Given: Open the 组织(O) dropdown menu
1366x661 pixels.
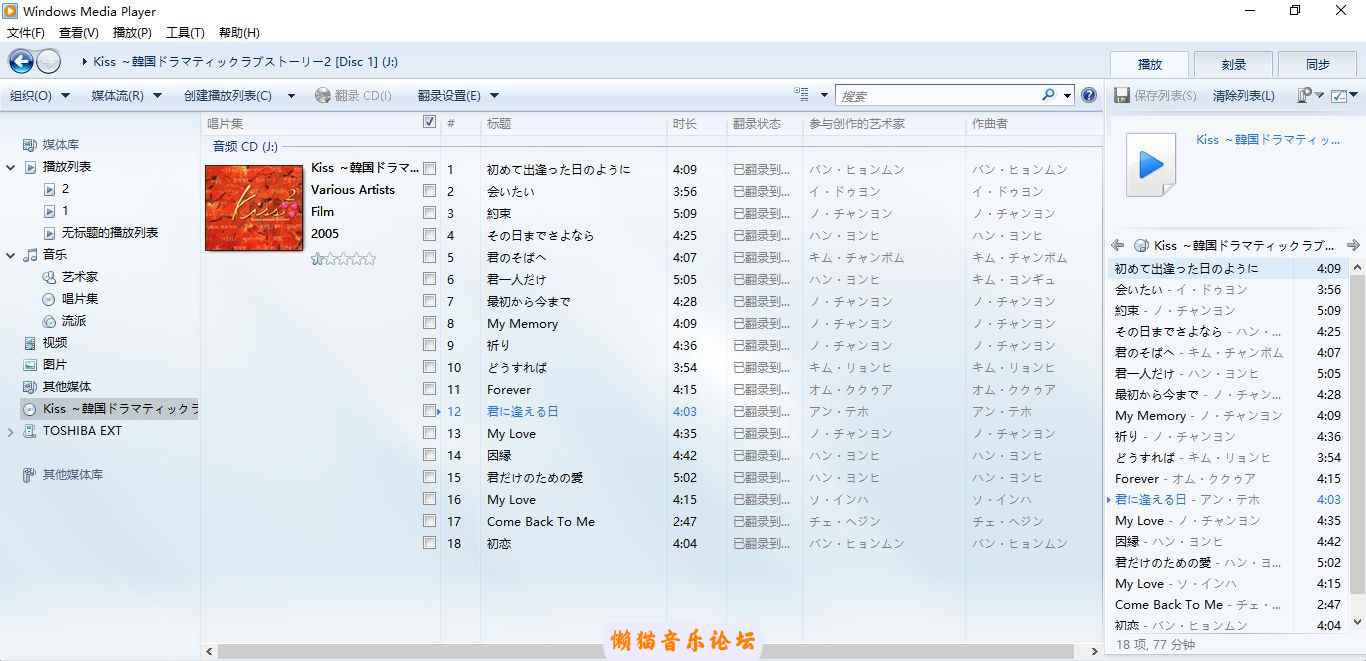Looking at the screenshot, I should 39,96.
